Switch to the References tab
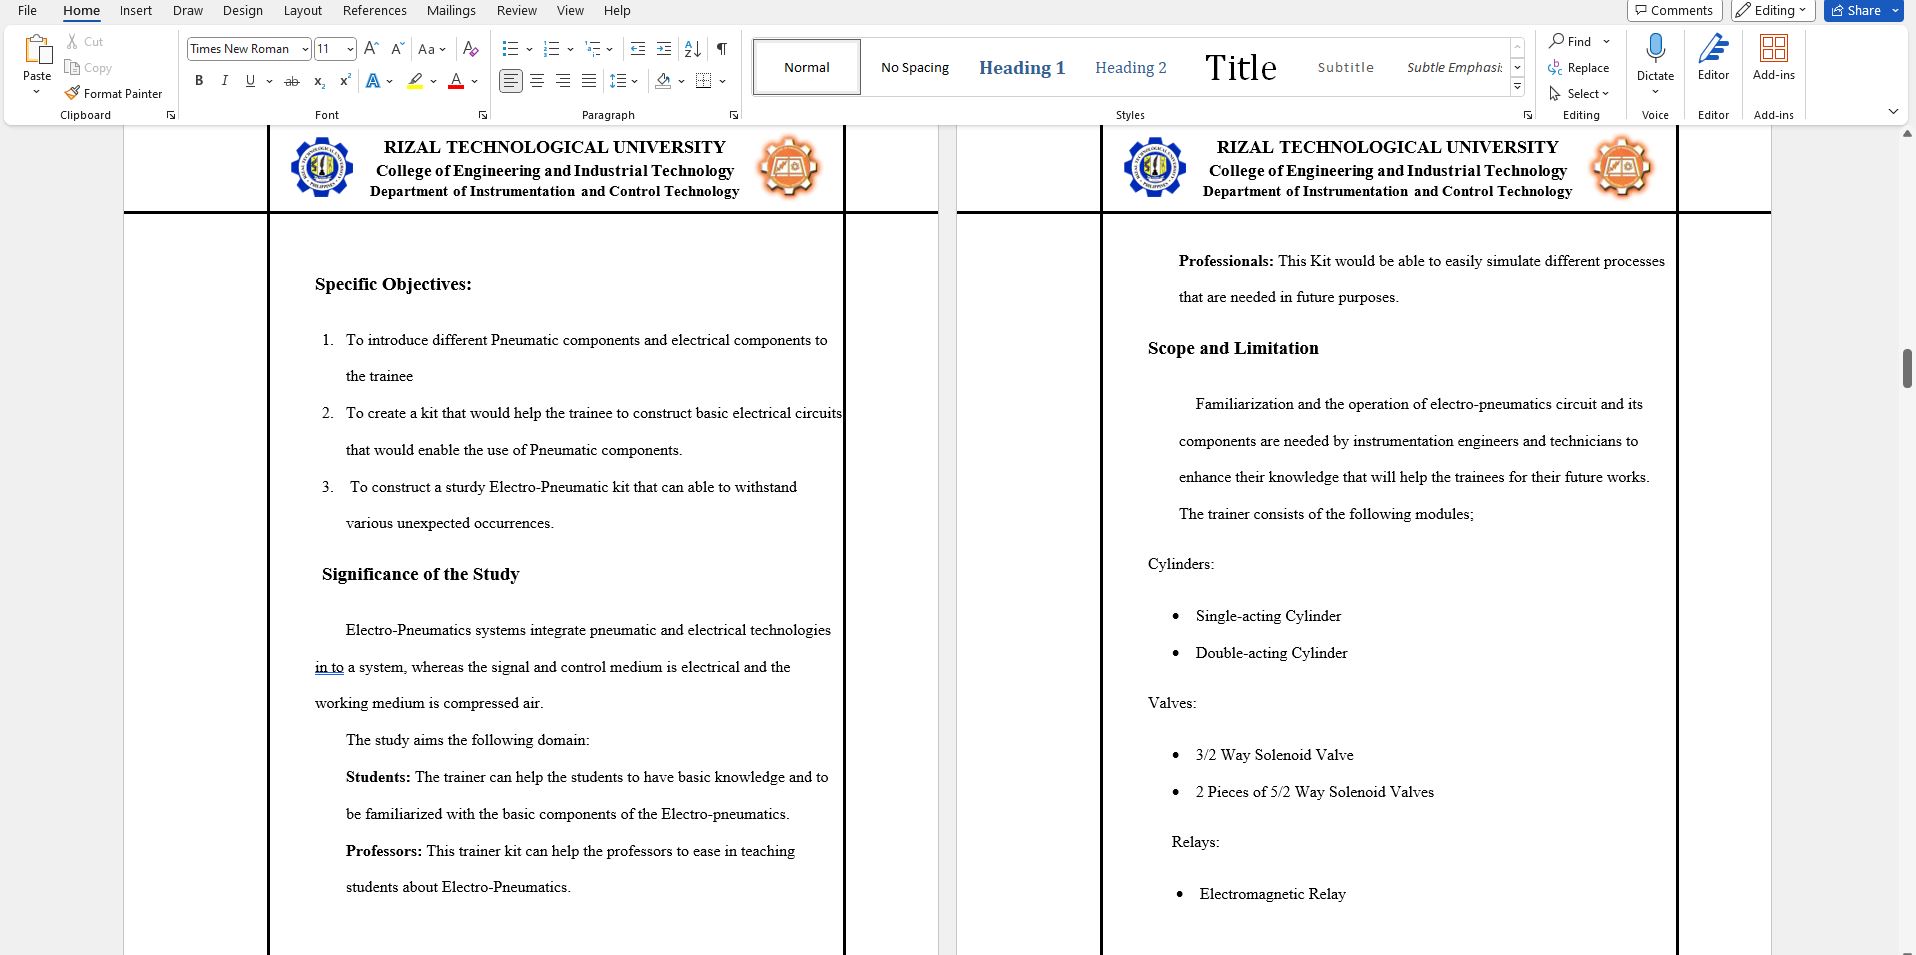The height and width of the screenshot is (955, 1916). point(375,10)
